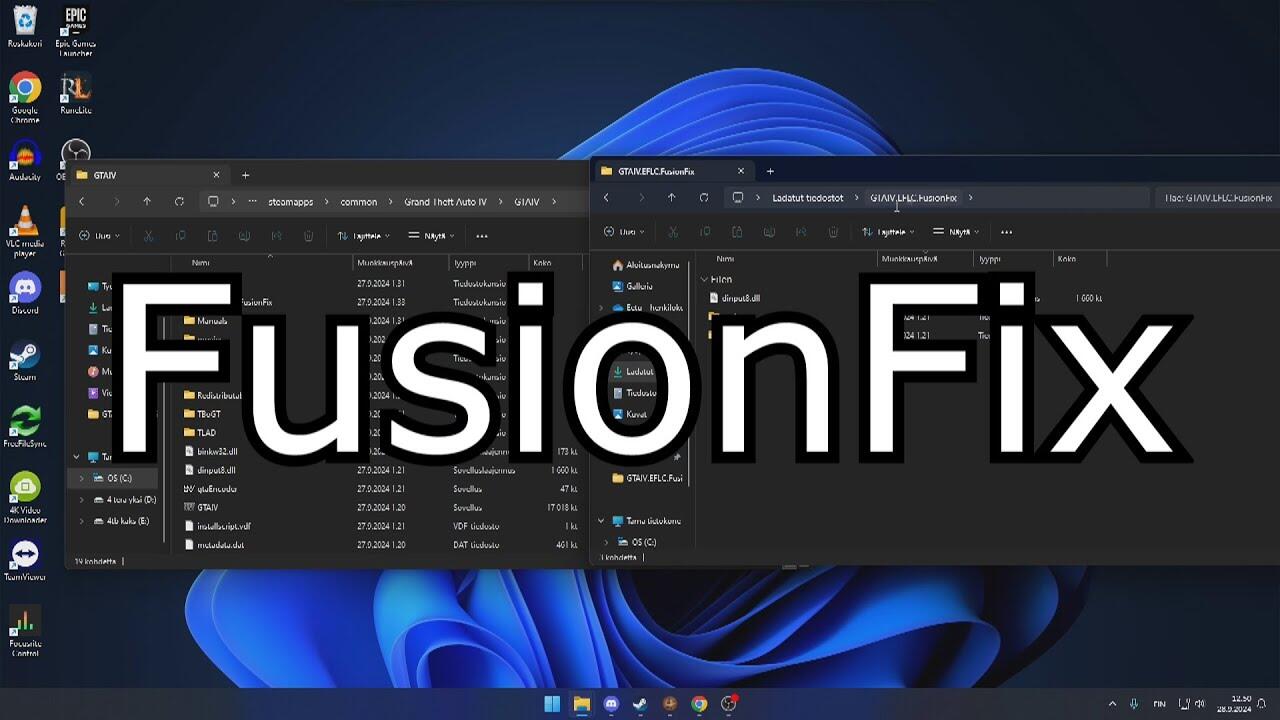Click 'Ladatut tiedostot' breadcrumb in FusionFix window
Viewport: 1280px width, 720px height.
click(807, 198)
